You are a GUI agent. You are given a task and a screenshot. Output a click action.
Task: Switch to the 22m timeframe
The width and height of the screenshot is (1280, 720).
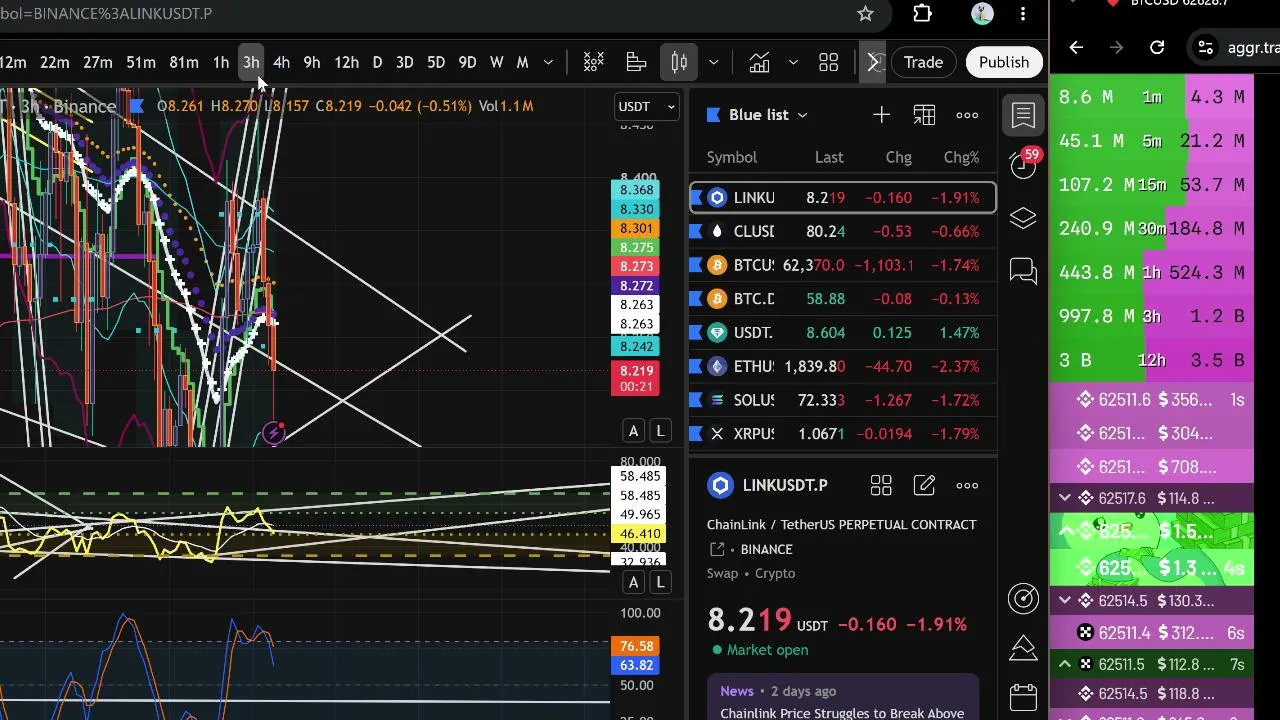pos(55,62)
